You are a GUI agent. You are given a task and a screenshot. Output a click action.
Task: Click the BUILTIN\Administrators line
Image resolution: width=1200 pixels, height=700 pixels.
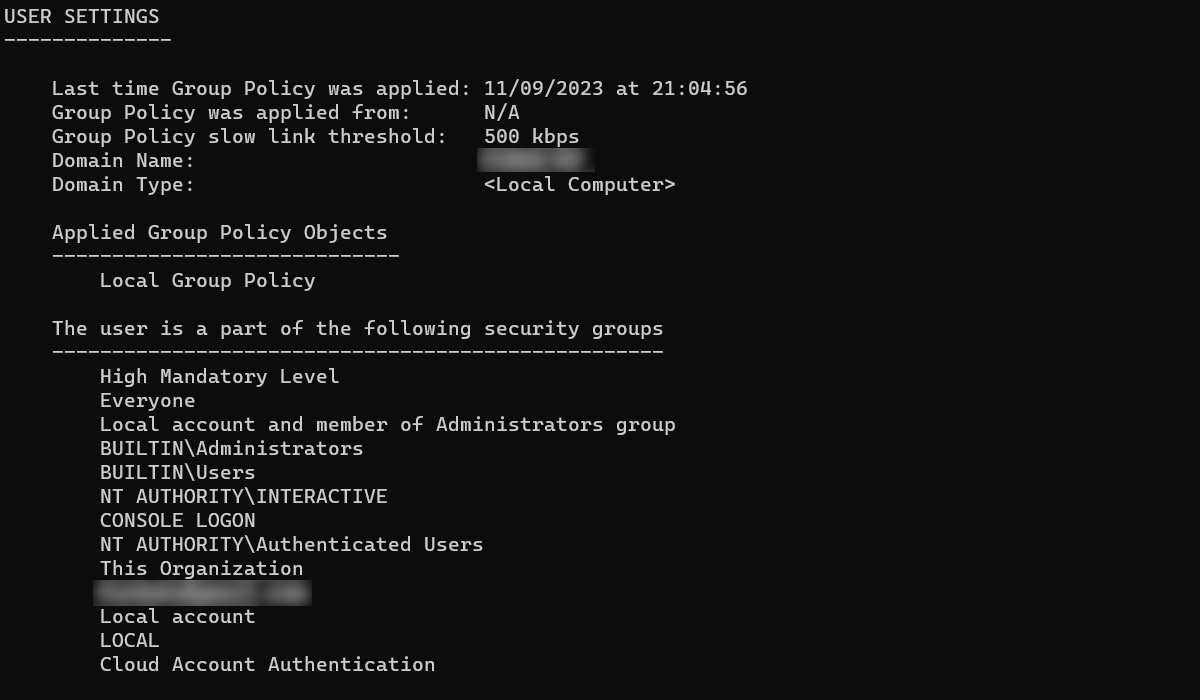point(231,449)
